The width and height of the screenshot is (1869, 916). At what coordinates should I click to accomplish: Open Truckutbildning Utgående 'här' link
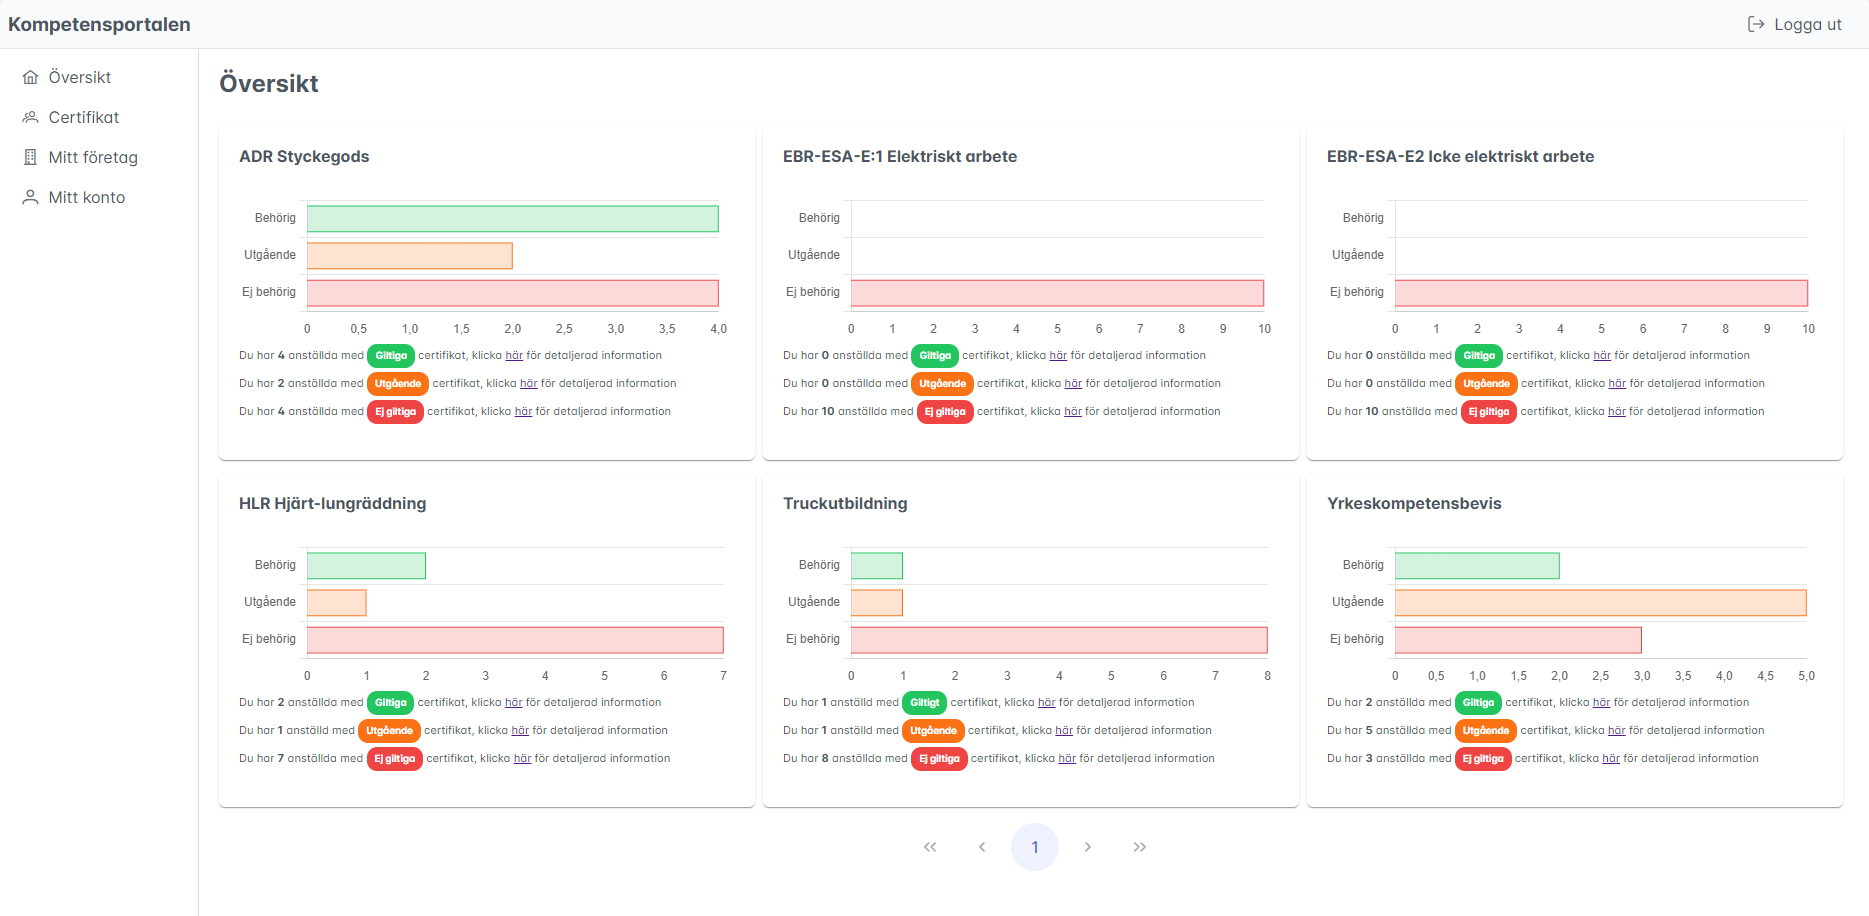pyautogui.click(x=1064, y=730)
